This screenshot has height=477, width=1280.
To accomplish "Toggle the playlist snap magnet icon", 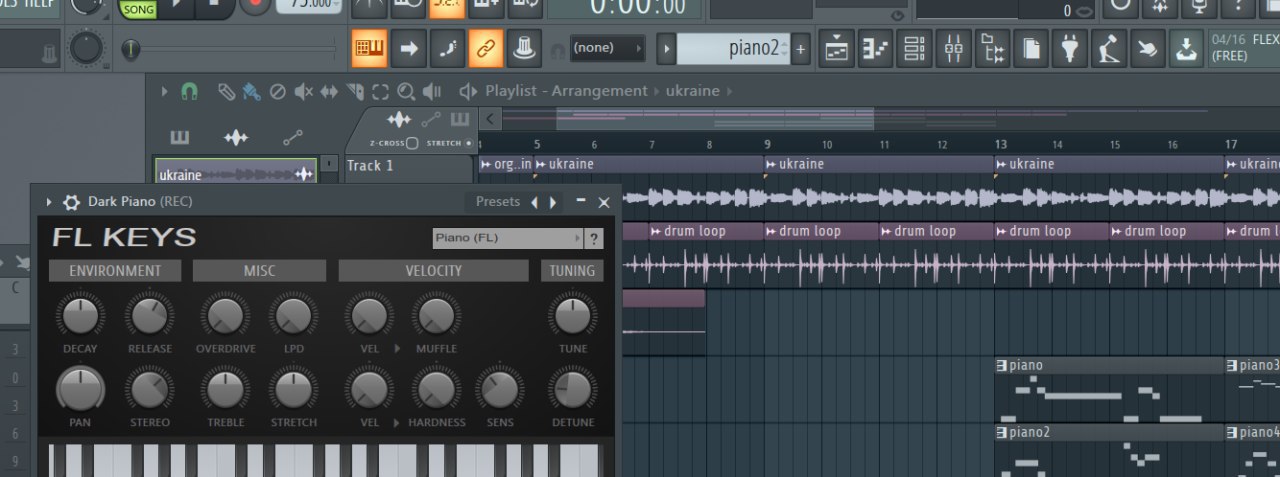I will tap(189, 91).
